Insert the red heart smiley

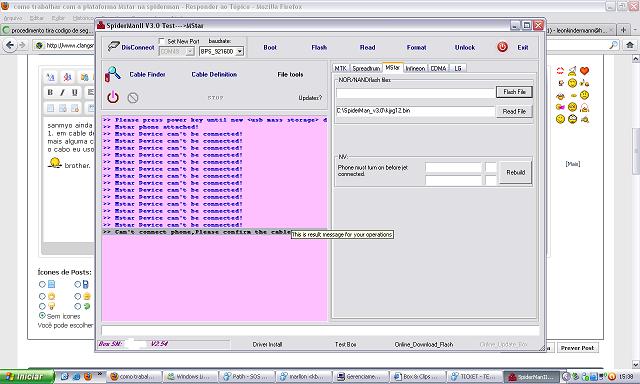coord(584,71)
